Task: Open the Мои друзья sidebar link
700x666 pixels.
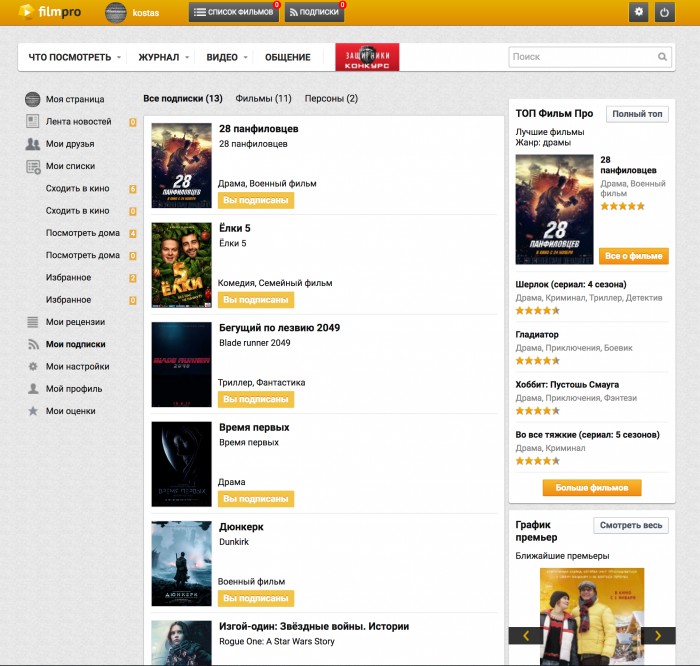Action: (70, 144)
